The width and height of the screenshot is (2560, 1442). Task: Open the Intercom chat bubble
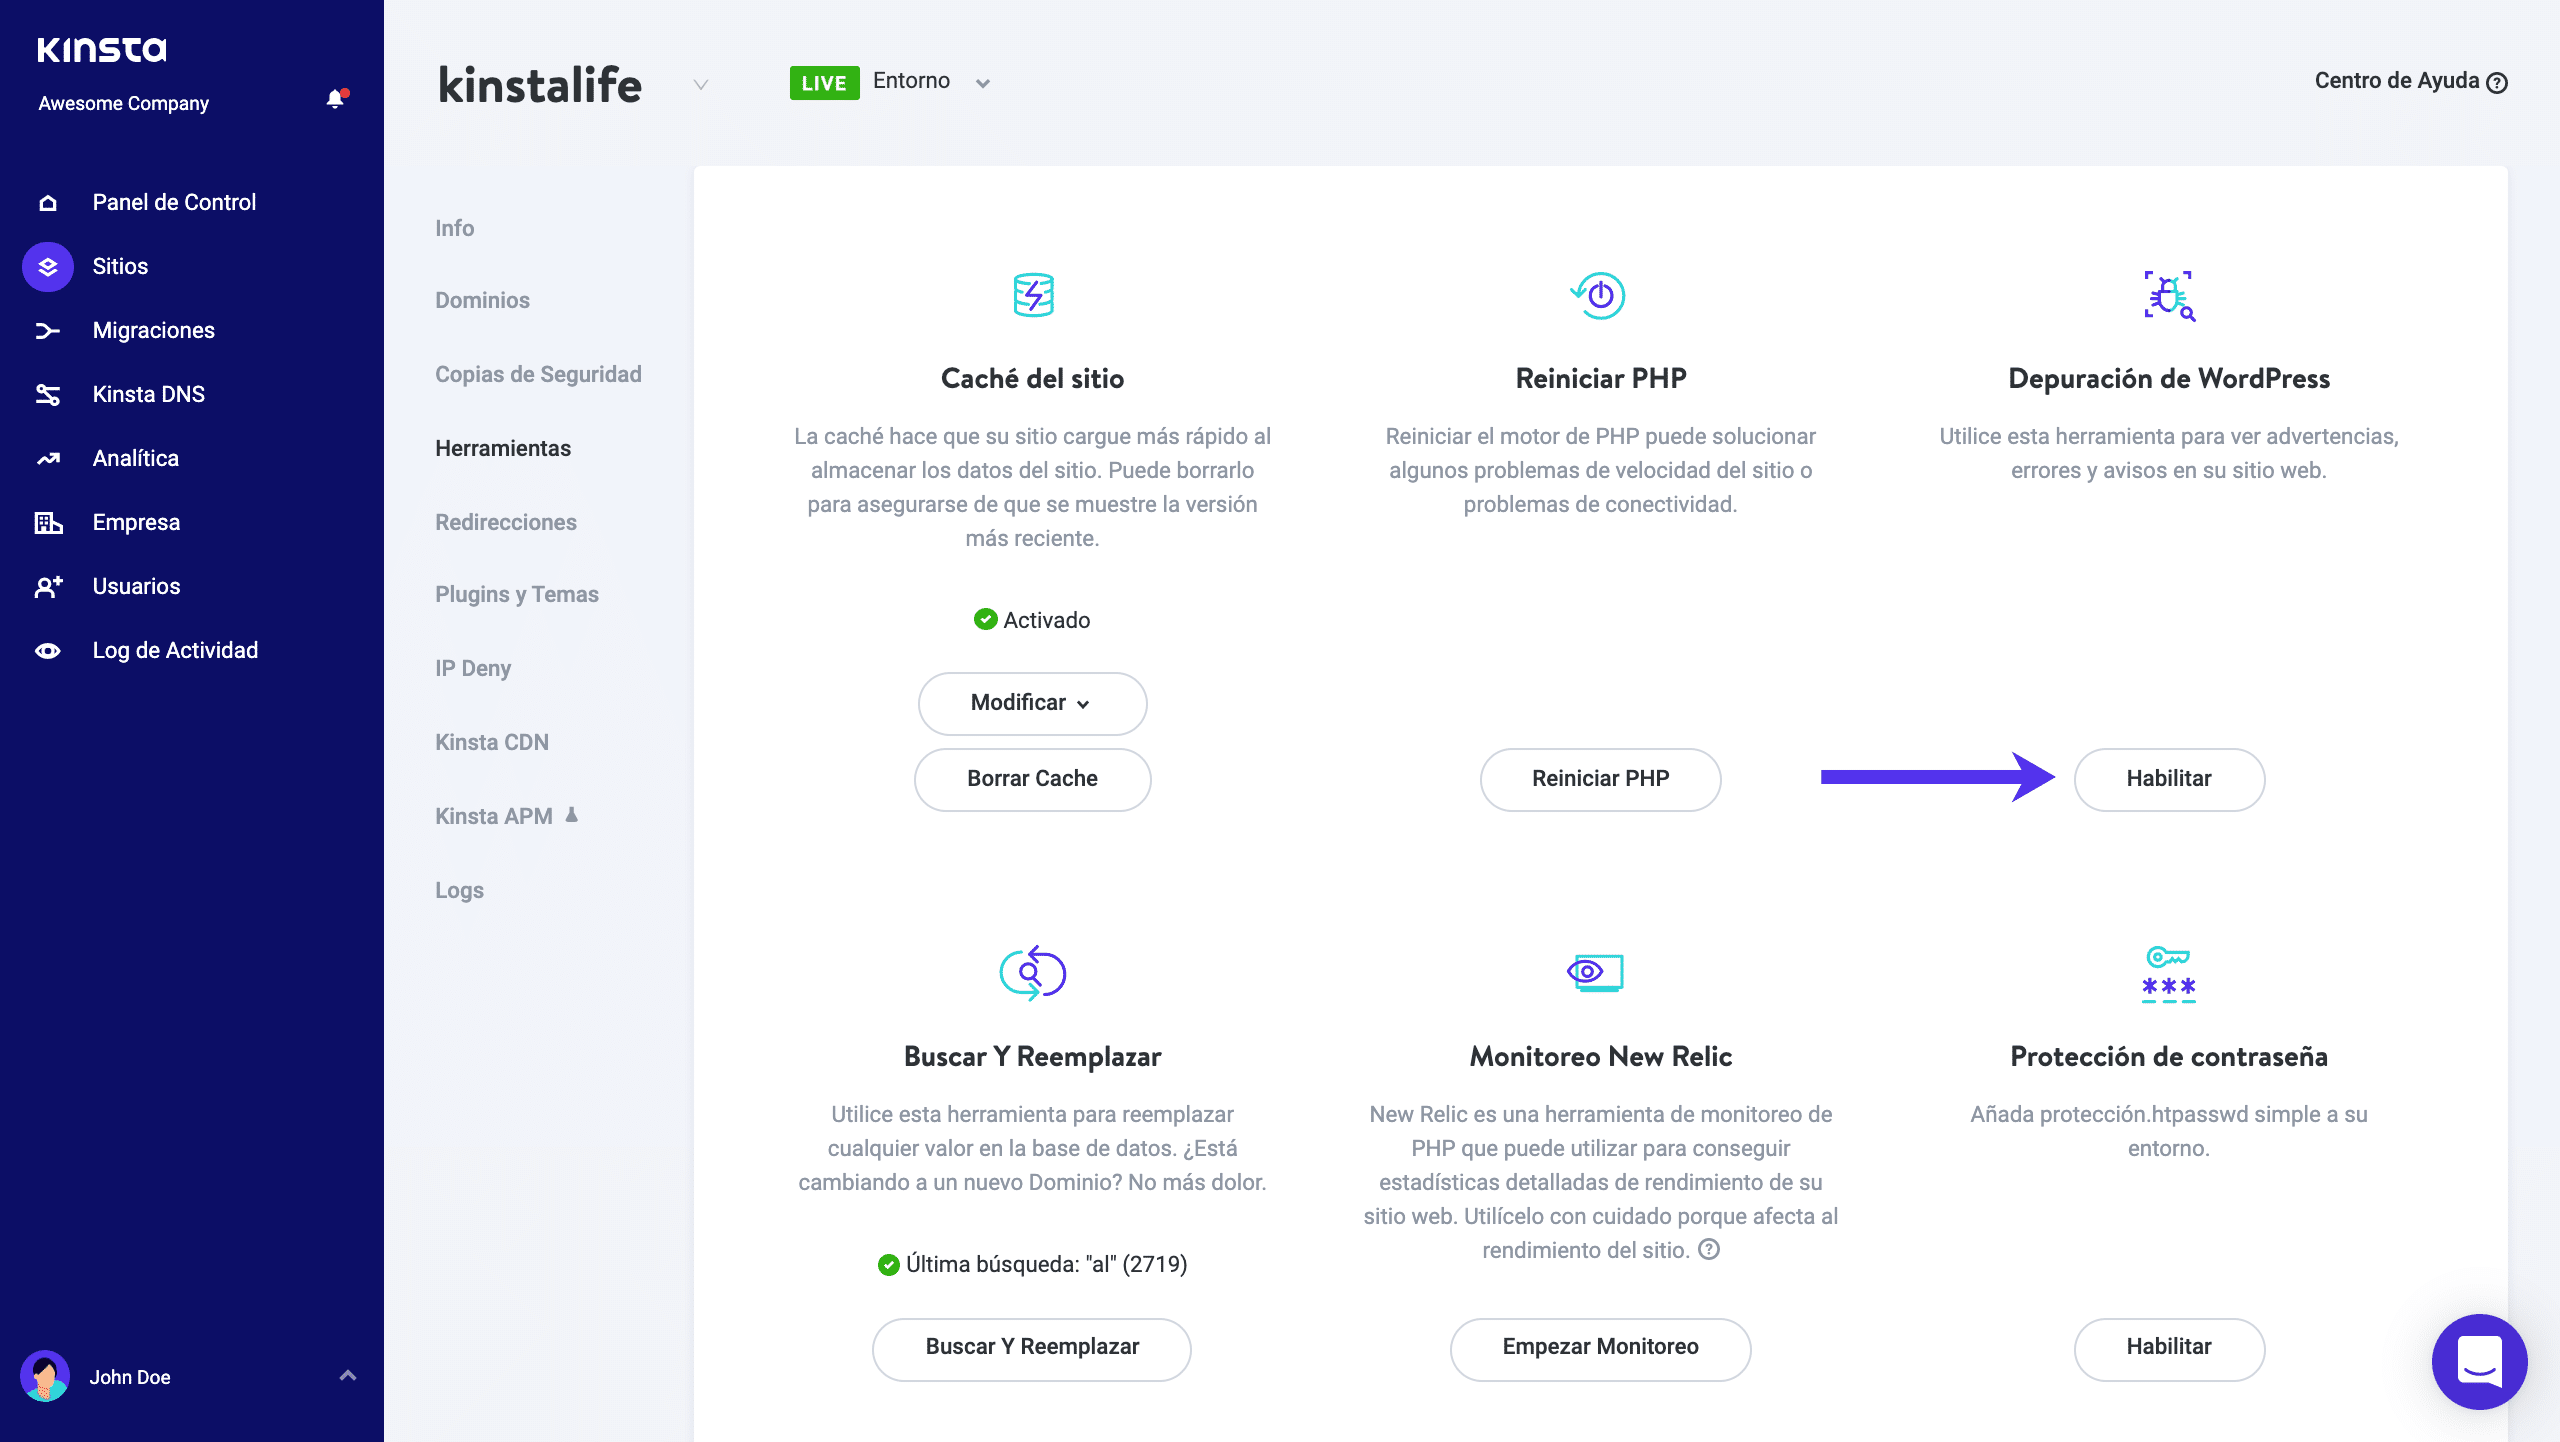[2479, 1361]
